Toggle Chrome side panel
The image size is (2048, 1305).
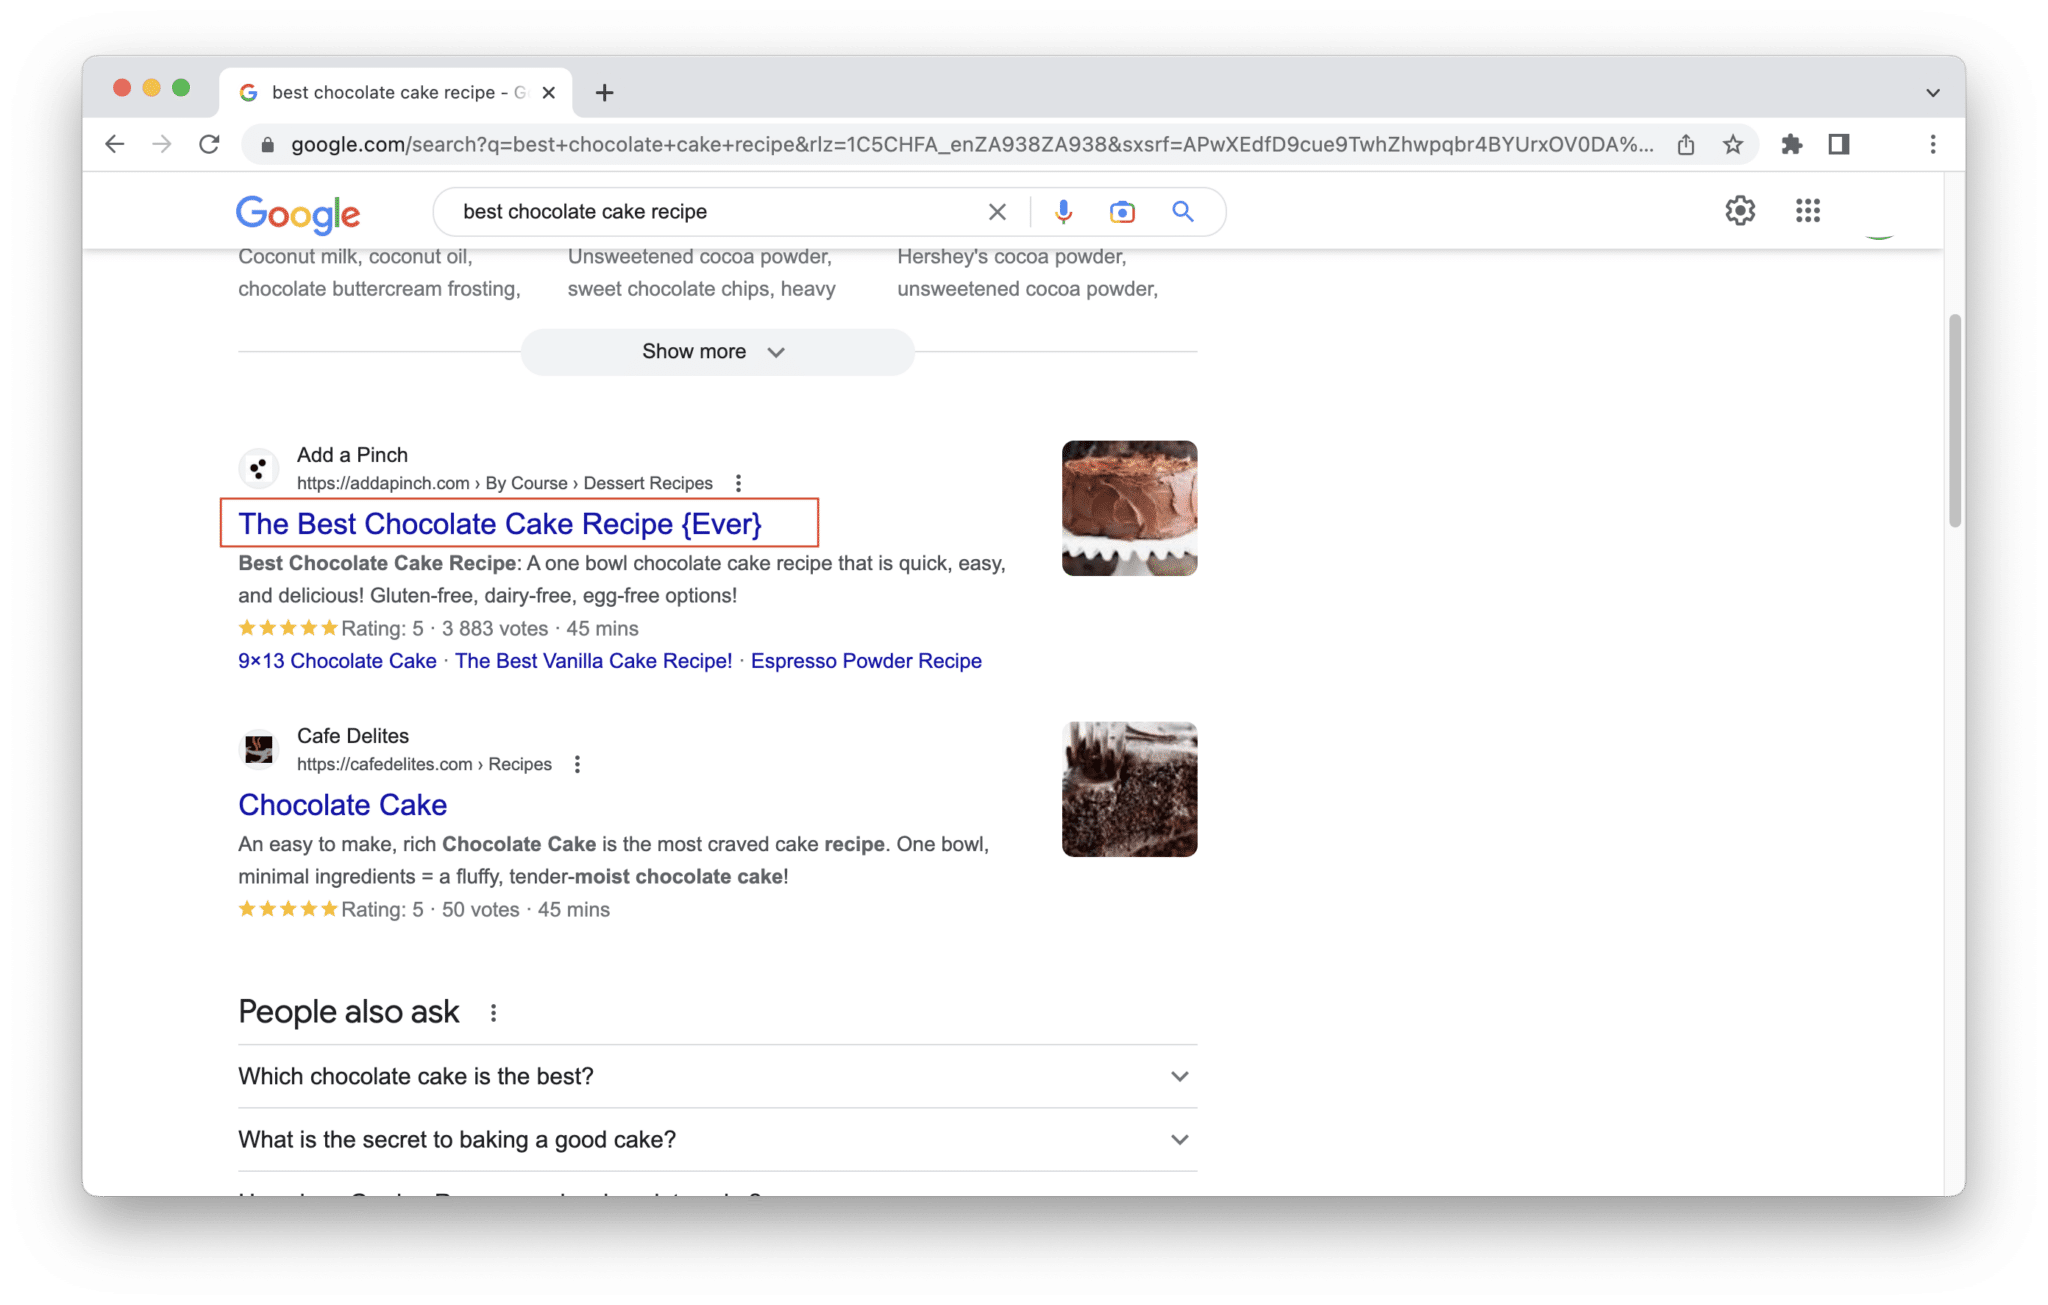click(x=1838, y=144)
